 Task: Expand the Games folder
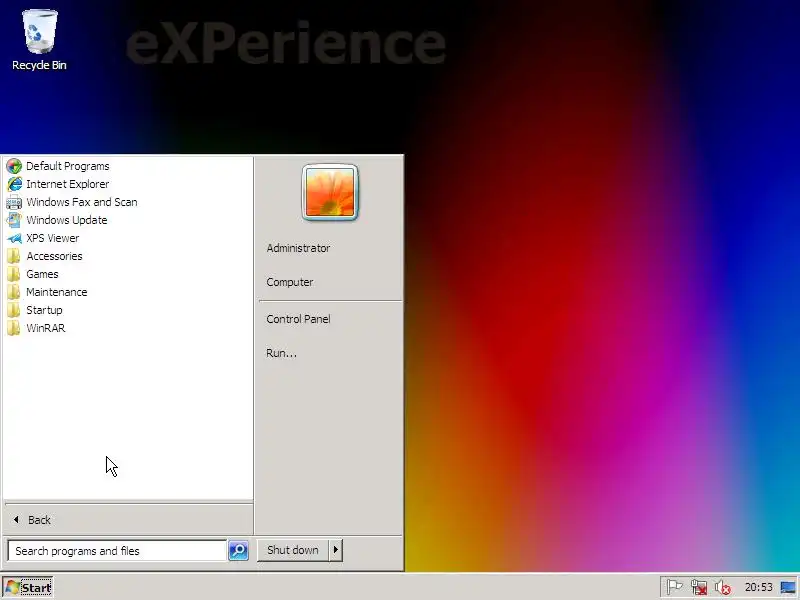42,274
